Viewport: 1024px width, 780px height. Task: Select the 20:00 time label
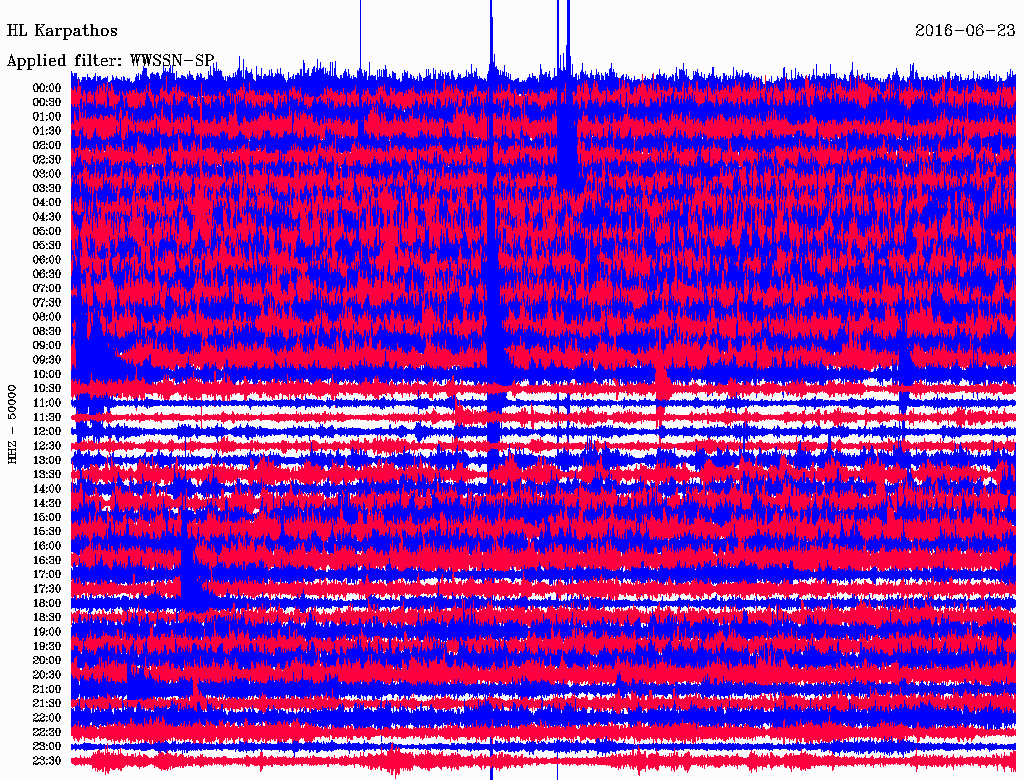[x=47, y=660]
